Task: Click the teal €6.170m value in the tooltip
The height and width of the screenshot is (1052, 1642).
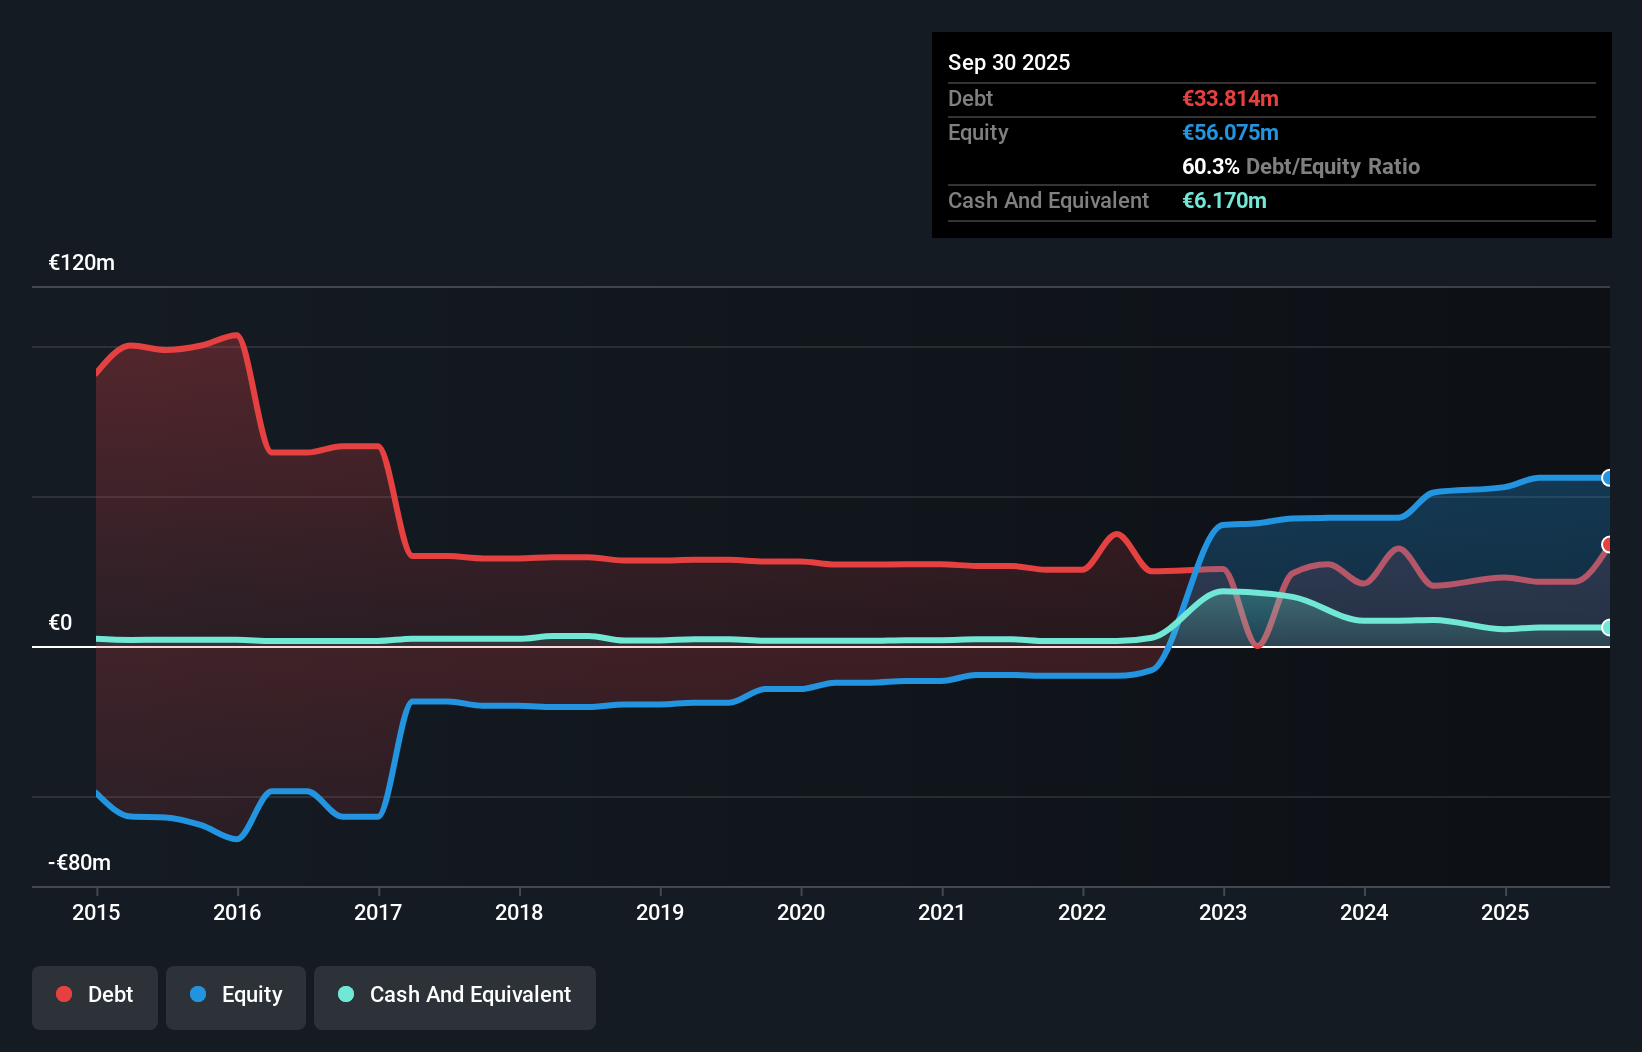Action: tap(1225, 201)
